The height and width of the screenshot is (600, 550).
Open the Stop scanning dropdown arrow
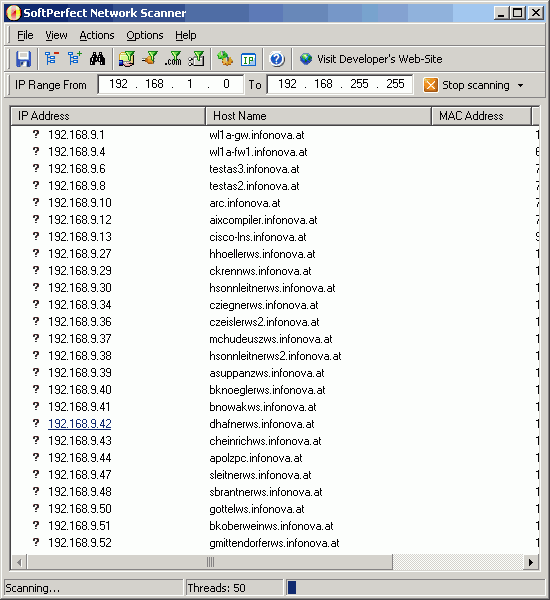tap(520, 85)
